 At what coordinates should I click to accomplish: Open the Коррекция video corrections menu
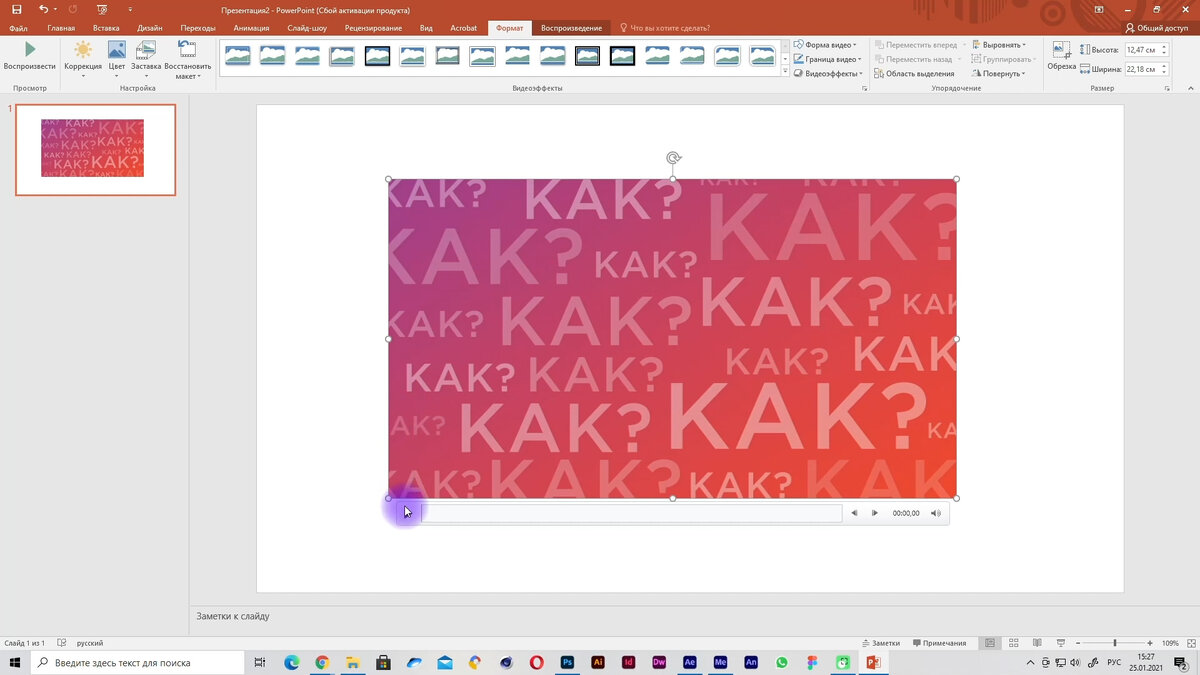tap(83, 58)
